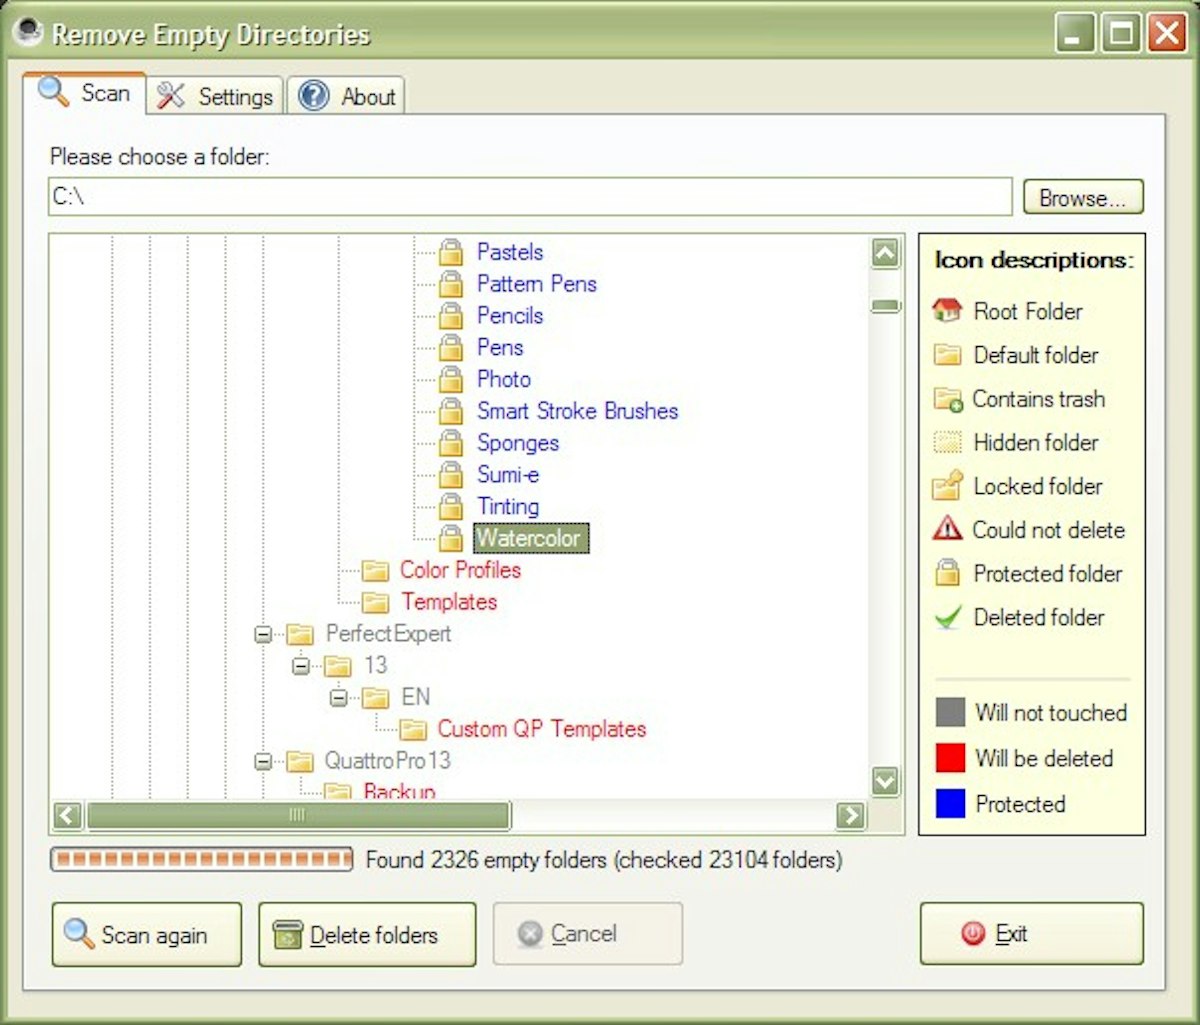Collapse the QuattroPro13 tree branch
The image size is (1200, 1025).
262,761
